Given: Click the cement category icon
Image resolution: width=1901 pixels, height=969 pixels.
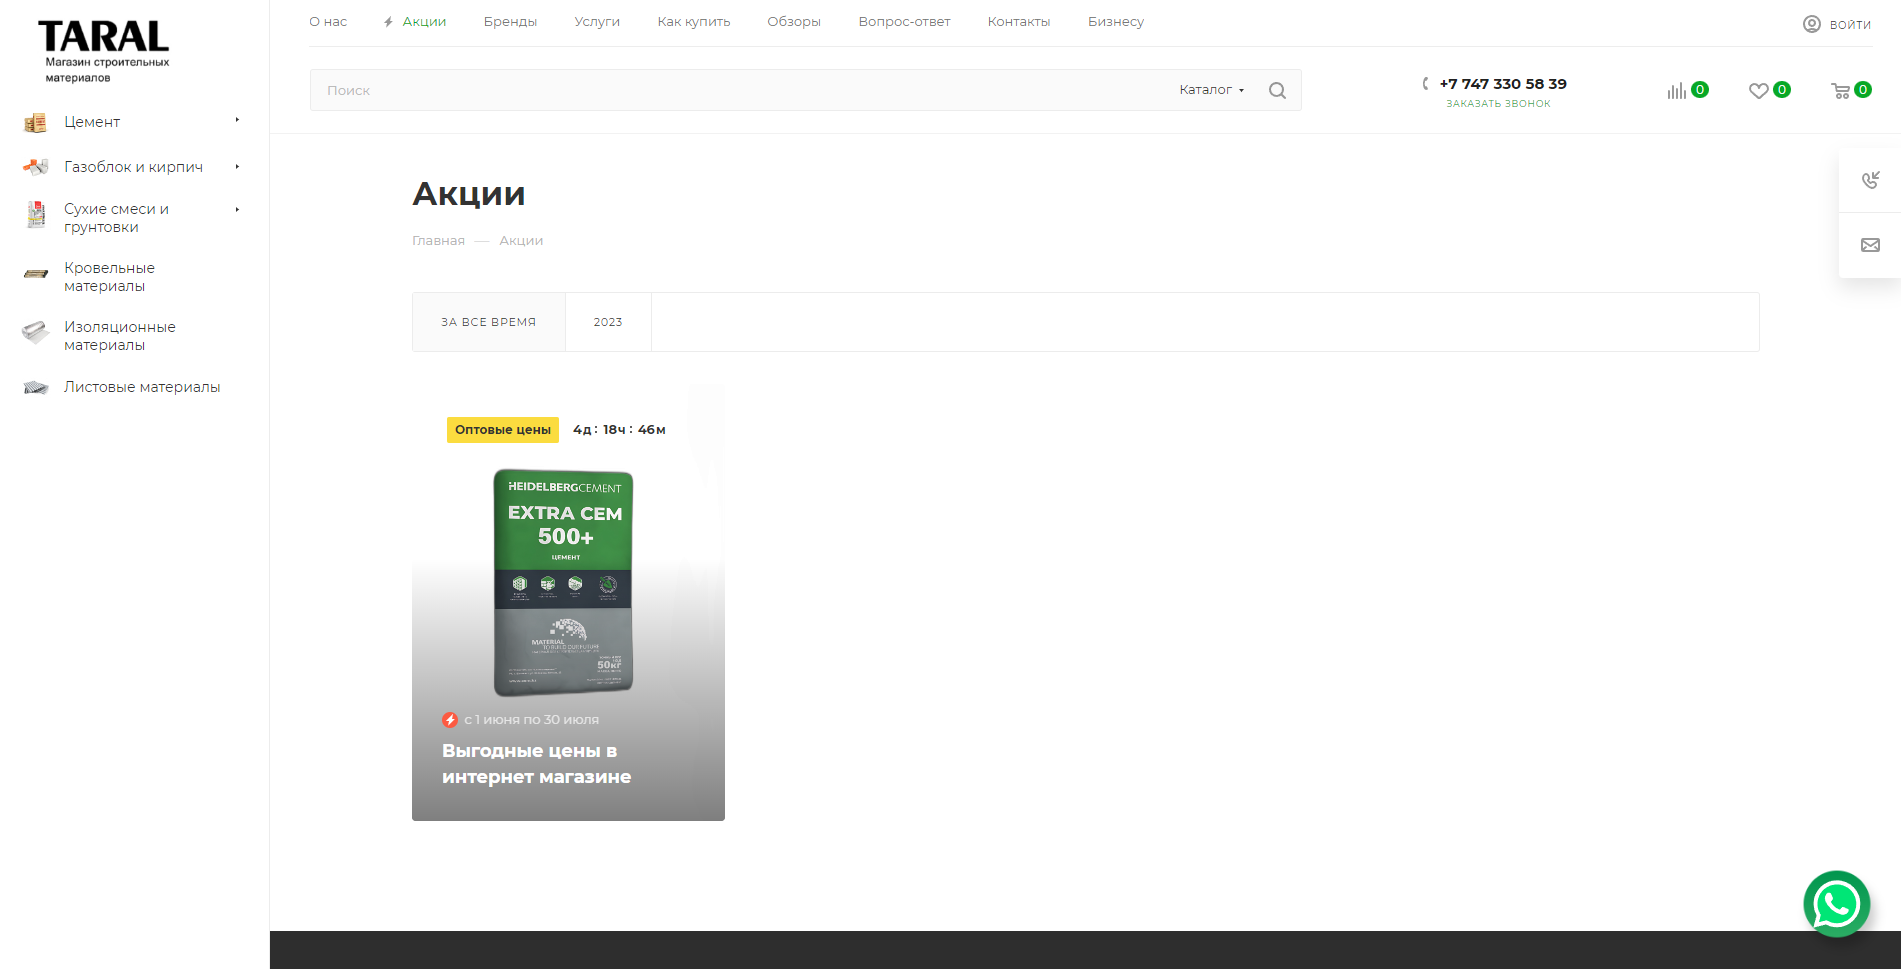Looking at the screenshot, I should coord(36,122).
